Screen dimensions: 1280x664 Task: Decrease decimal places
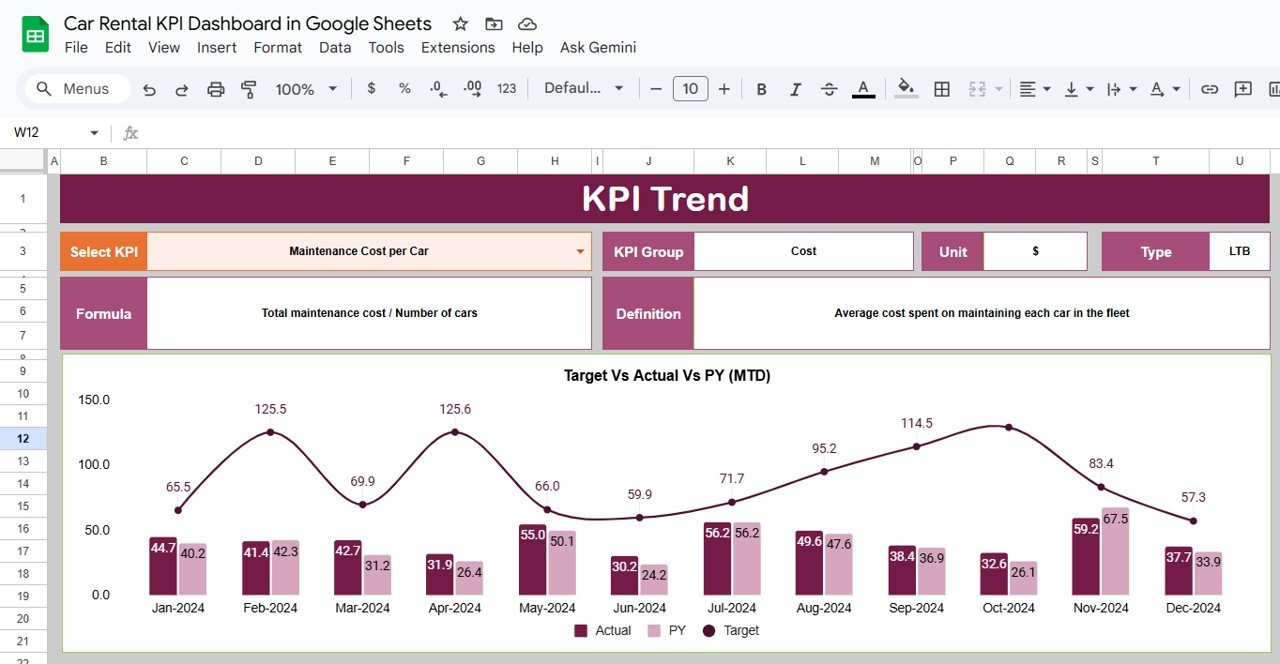click(x=437, y=89)
